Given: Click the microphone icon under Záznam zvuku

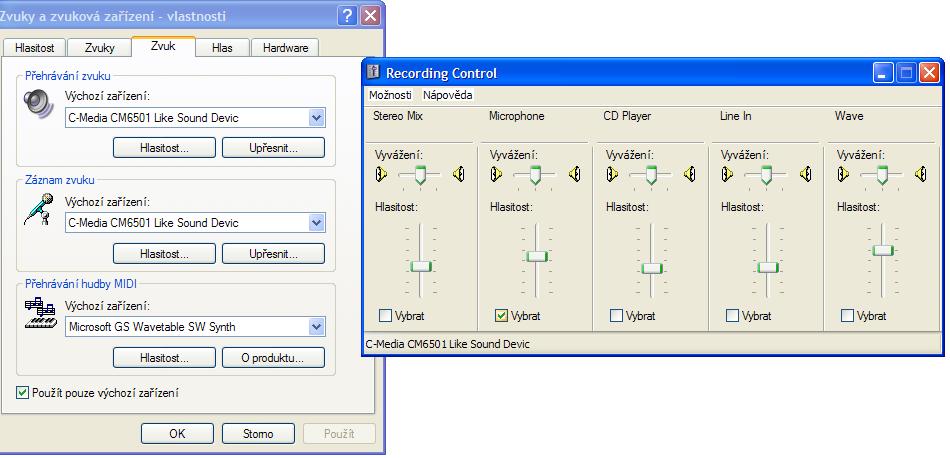Looking at the screenshot, I should 38,209.
